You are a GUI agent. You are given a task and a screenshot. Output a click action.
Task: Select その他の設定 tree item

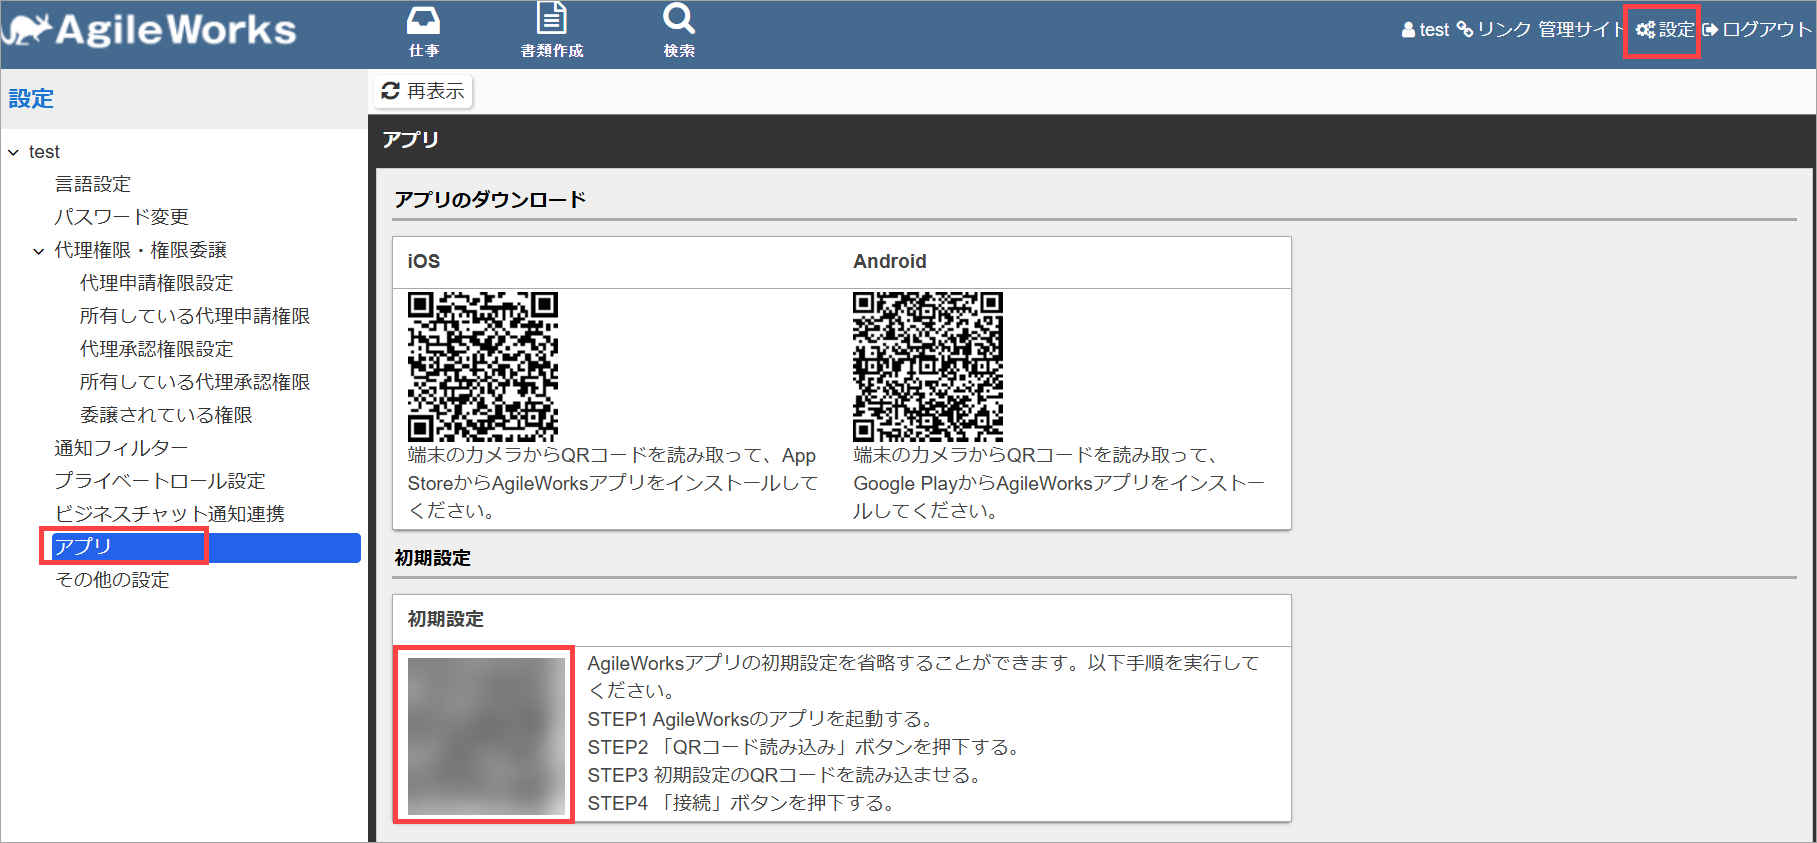pos(112,580)
